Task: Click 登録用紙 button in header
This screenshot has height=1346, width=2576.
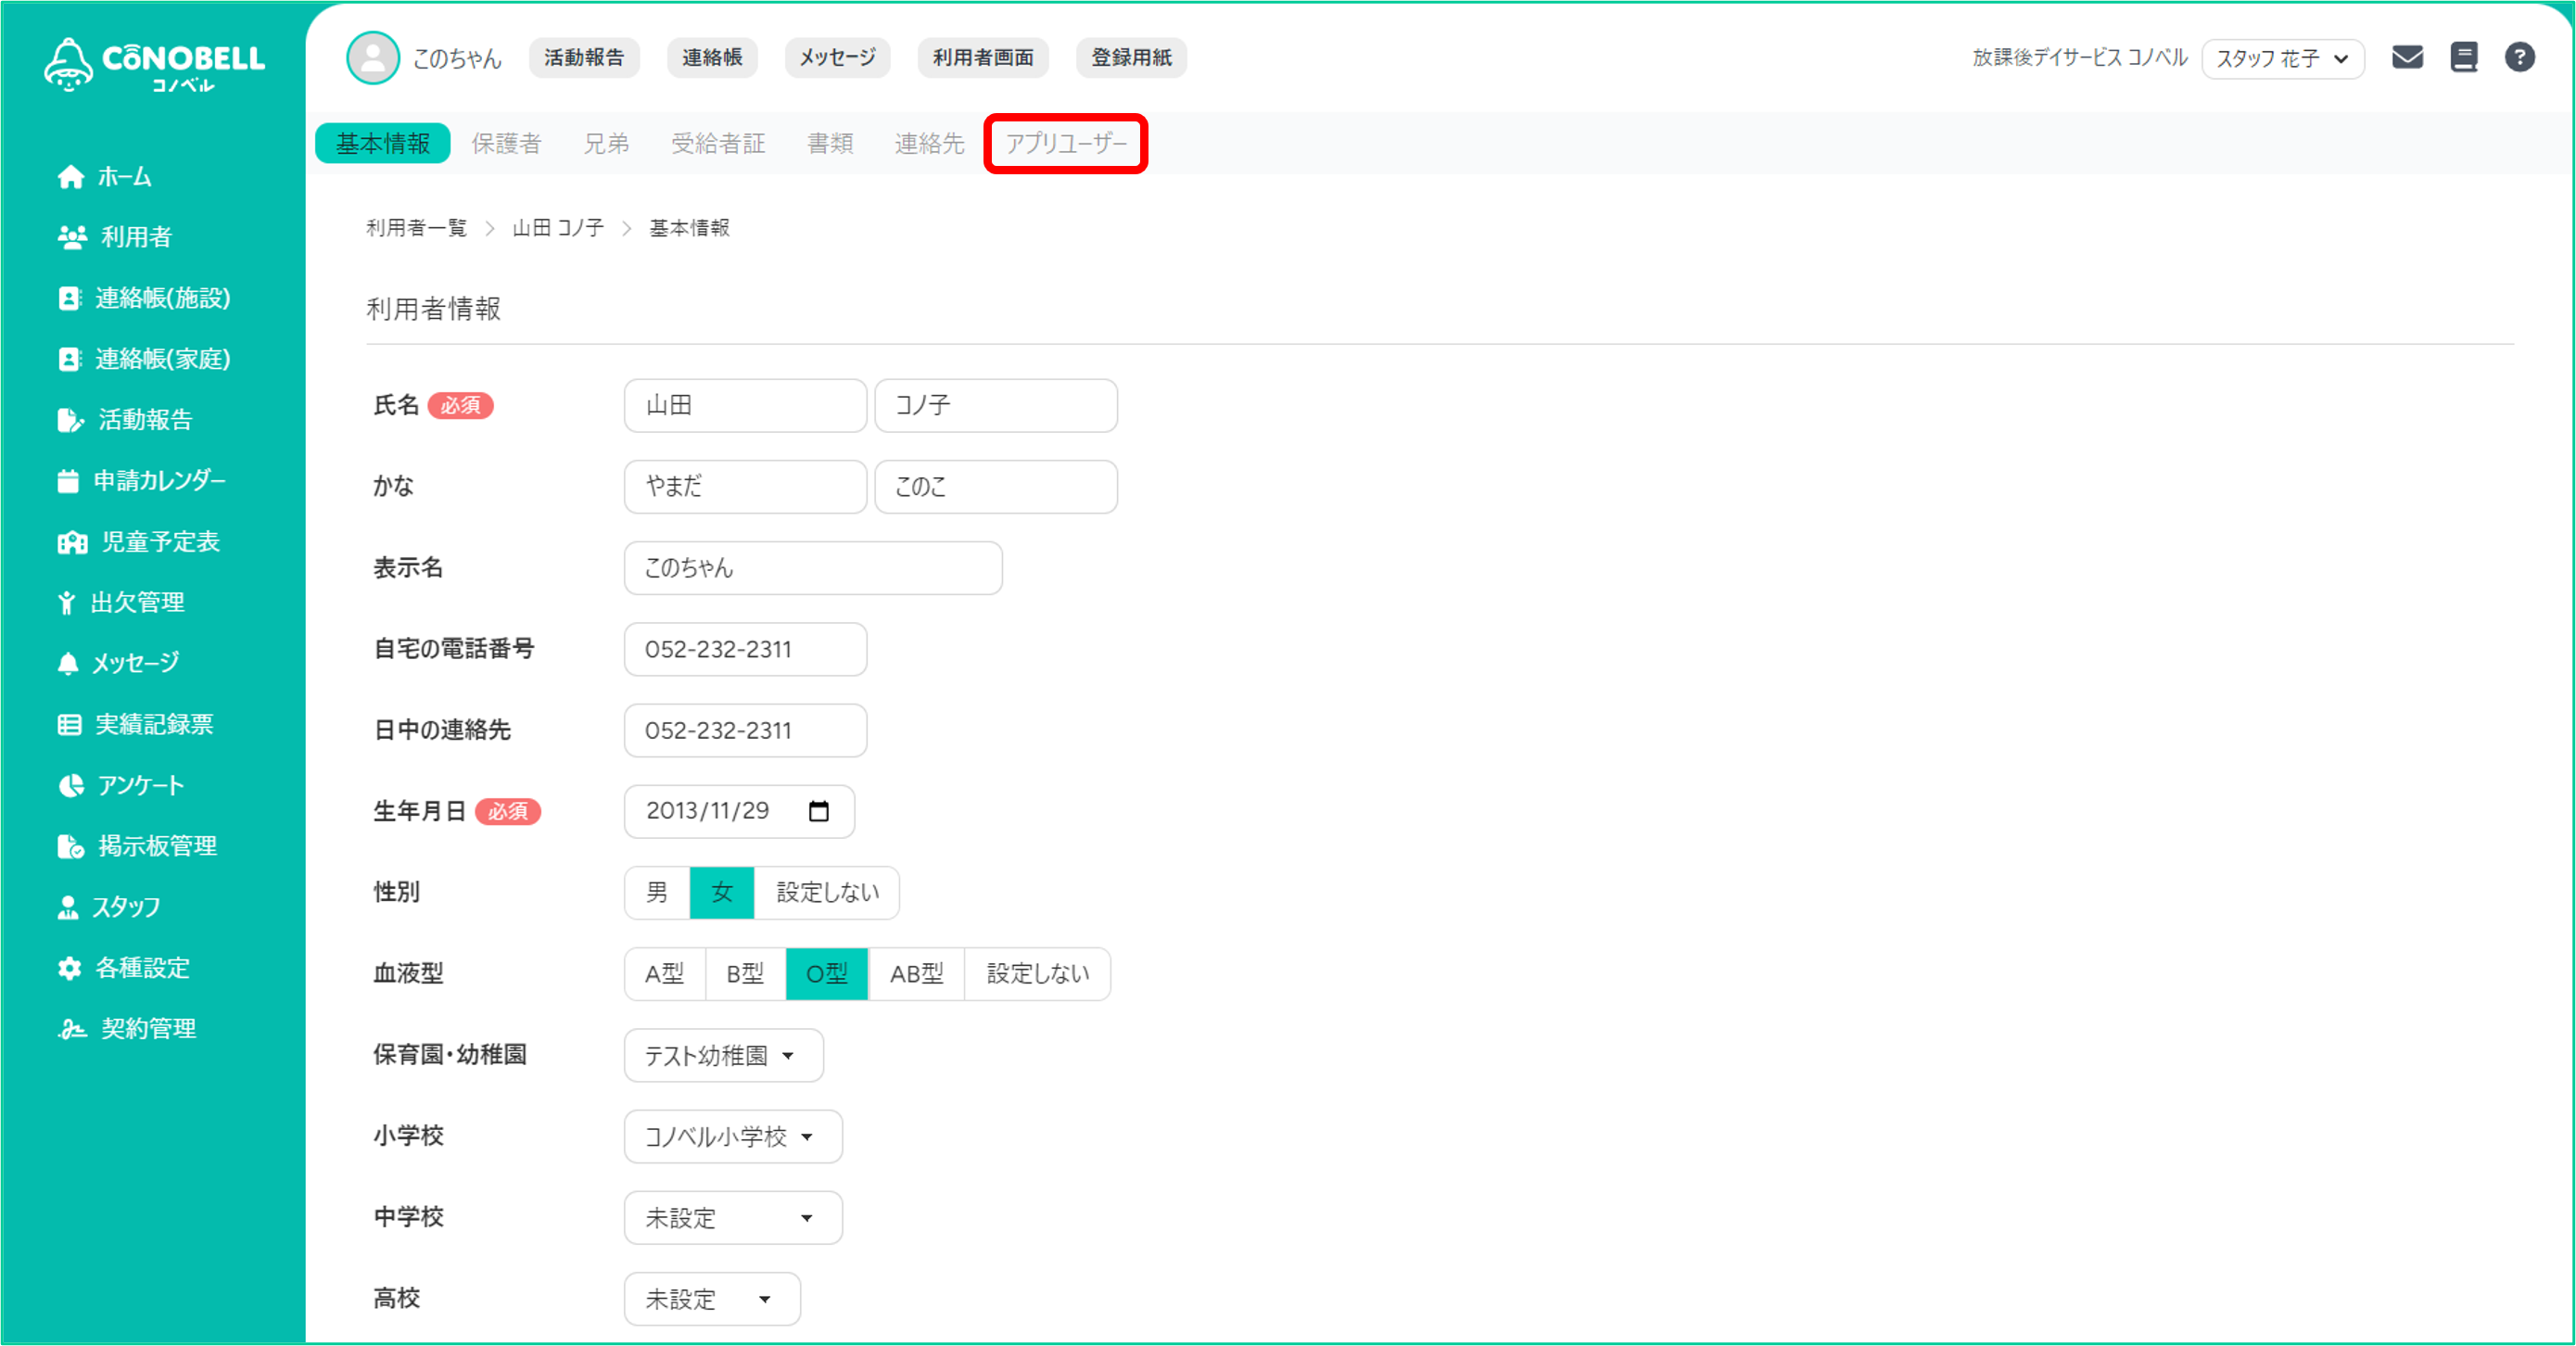Action: pos(1131,58)
